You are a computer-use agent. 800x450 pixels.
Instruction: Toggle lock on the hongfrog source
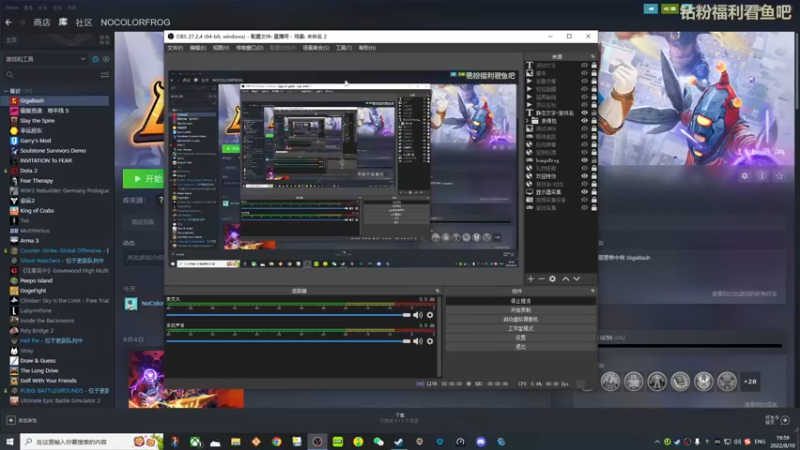point(594,160)
